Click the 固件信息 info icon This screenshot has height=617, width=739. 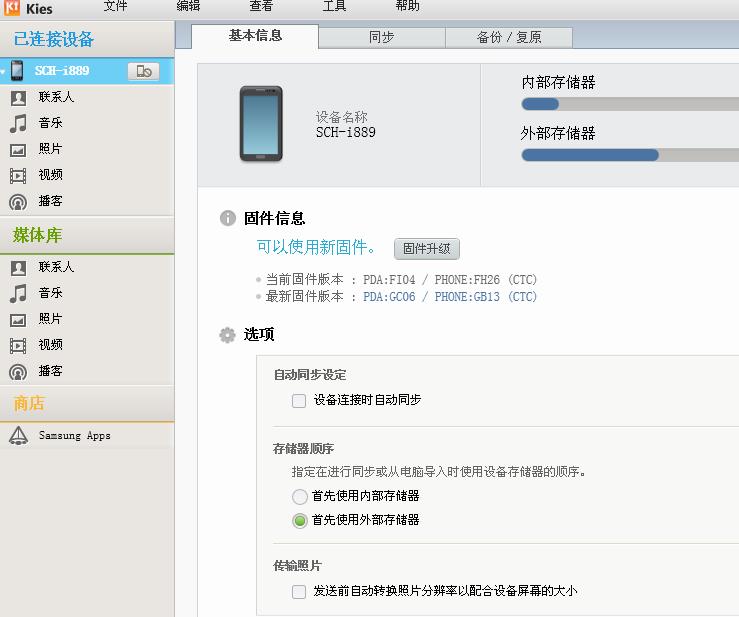tap(228, 218)
